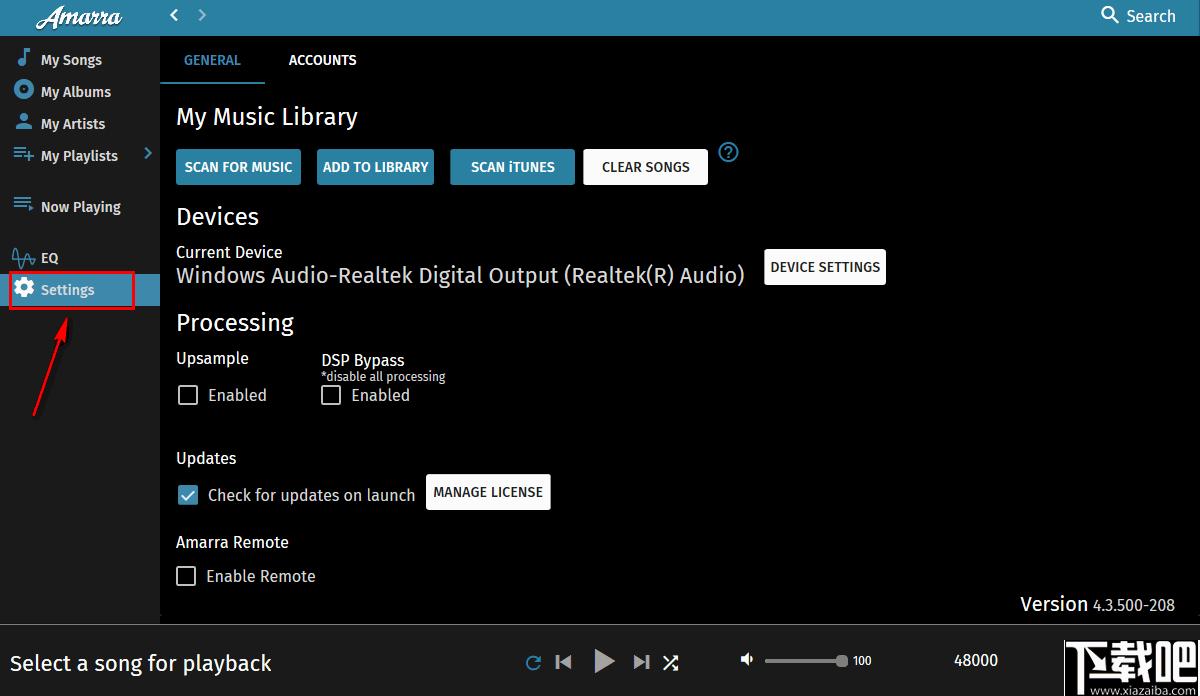
Task: Uncheck Check for updates on launch
Action: (x=187, y=494)
